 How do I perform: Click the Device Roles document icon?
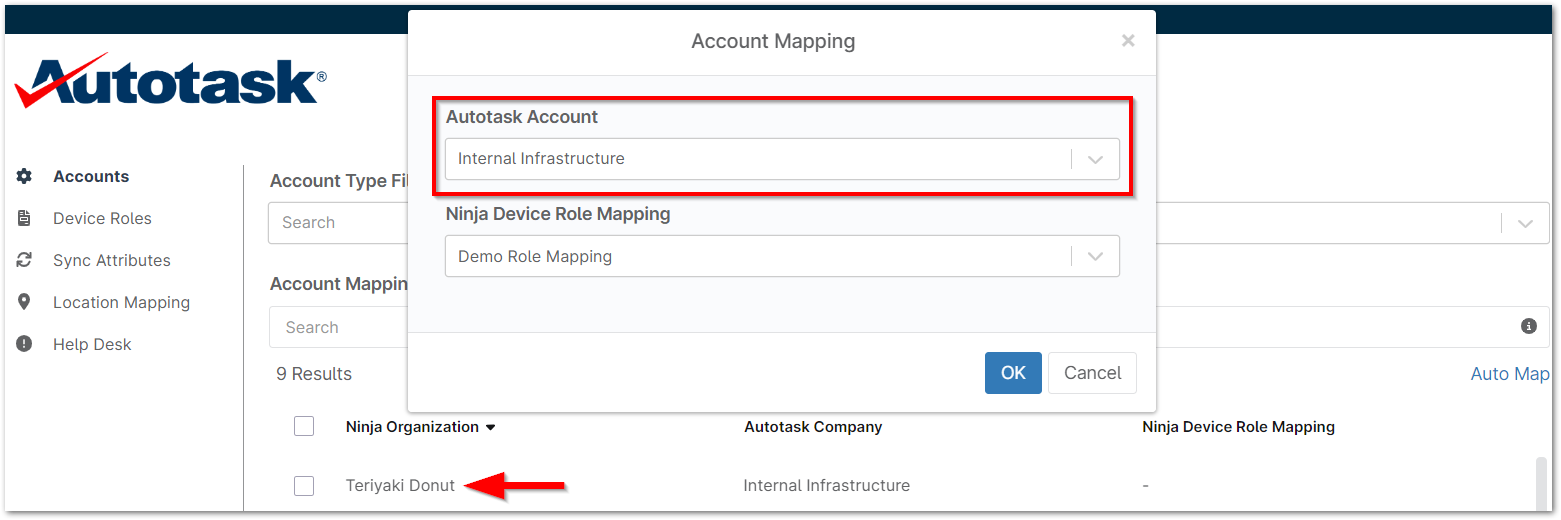click(24, 218)
